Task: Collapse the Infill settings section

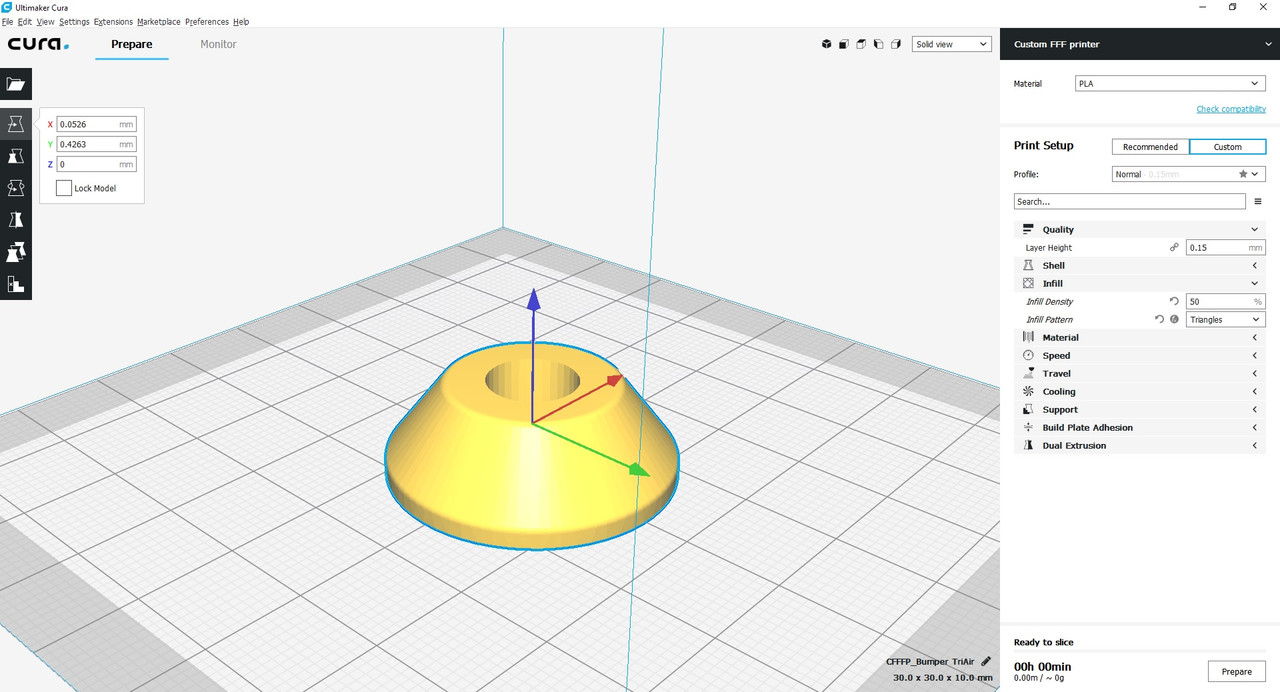Action: point(1140,283)
